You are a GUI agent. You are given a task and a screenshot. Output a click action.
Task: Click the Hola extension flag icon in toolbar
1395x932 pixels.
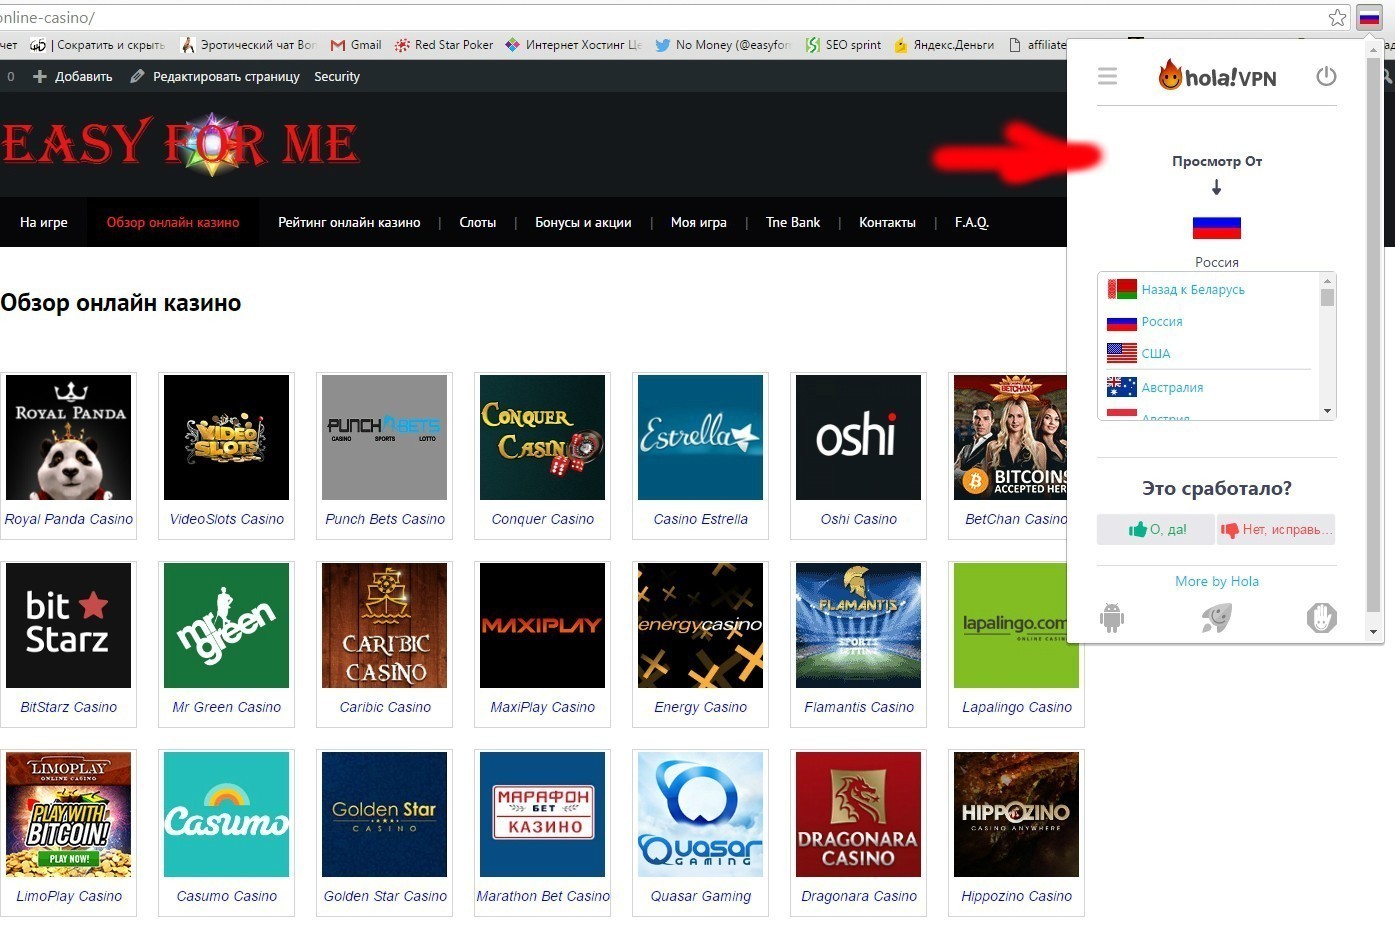1368,18
